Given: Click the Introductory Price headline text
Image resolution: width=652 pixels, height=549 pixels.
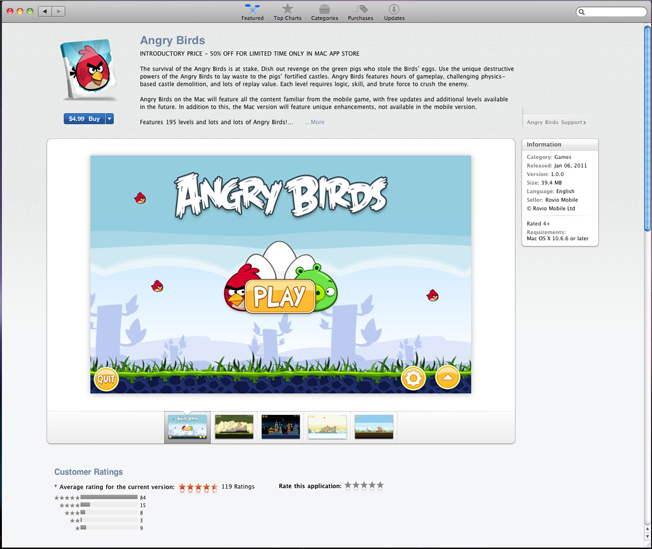Looking at the screenshot, I should click(249, 54).
